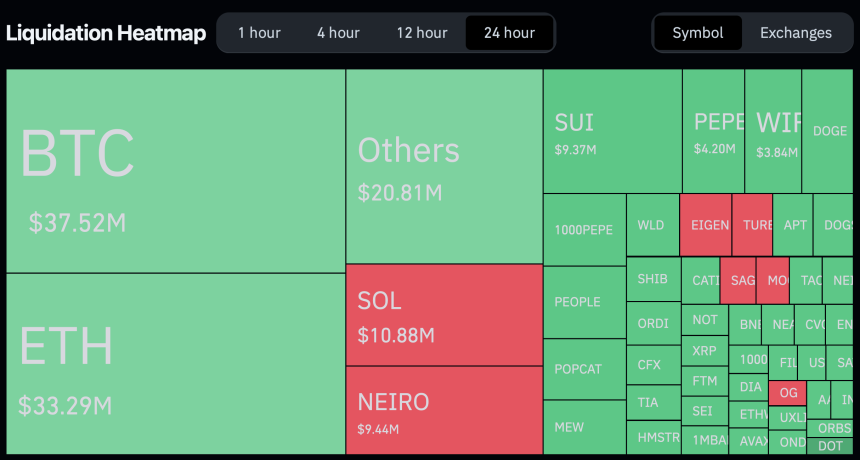Choose the 12 hour timeframe tab

(421, 33)
